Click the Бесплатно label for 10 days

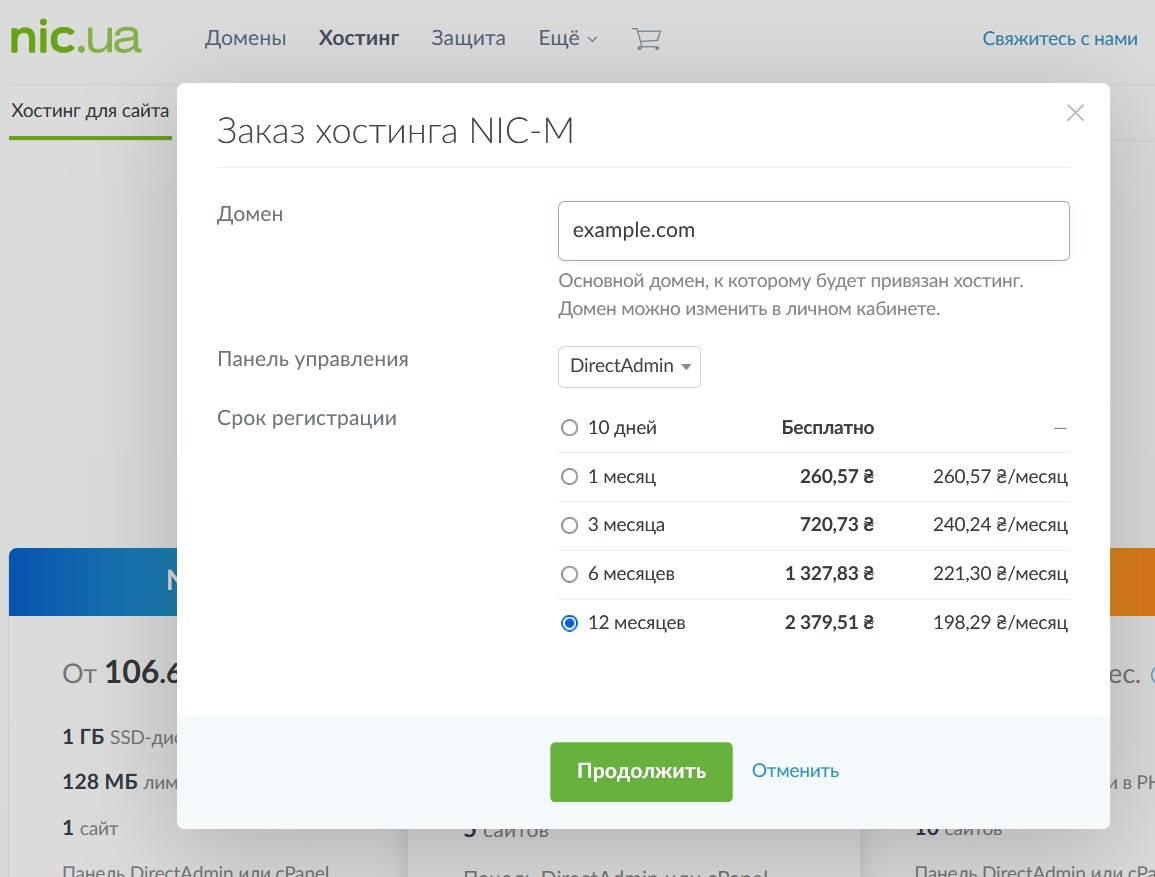827,428
